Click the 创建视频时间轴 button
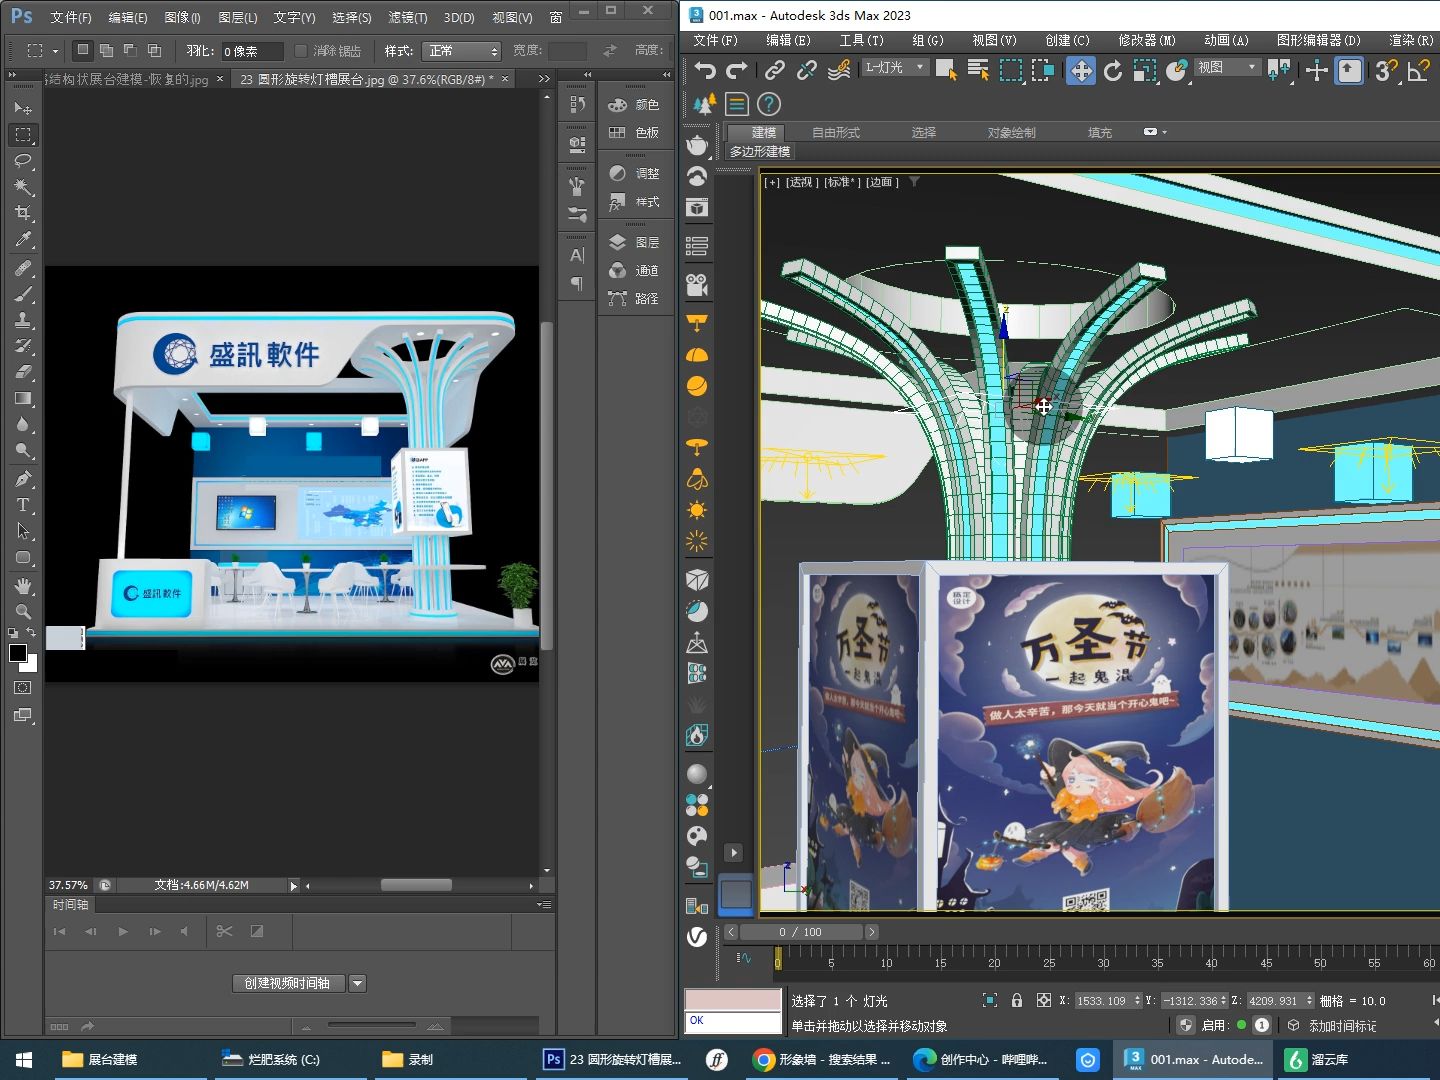 288,983
